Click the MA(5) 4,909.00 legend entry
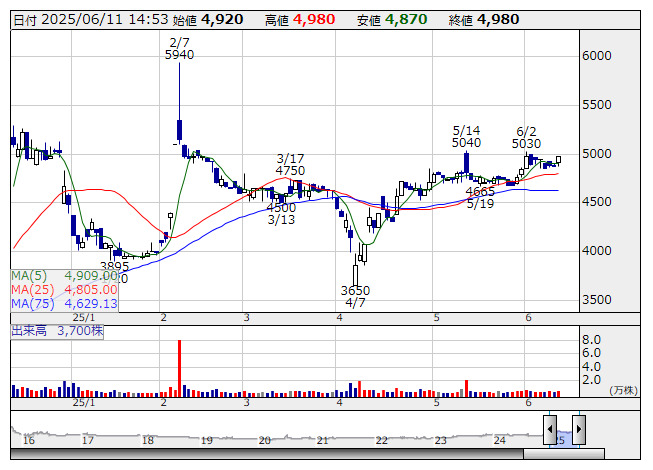The image size is (653, 470). (64, 276)
